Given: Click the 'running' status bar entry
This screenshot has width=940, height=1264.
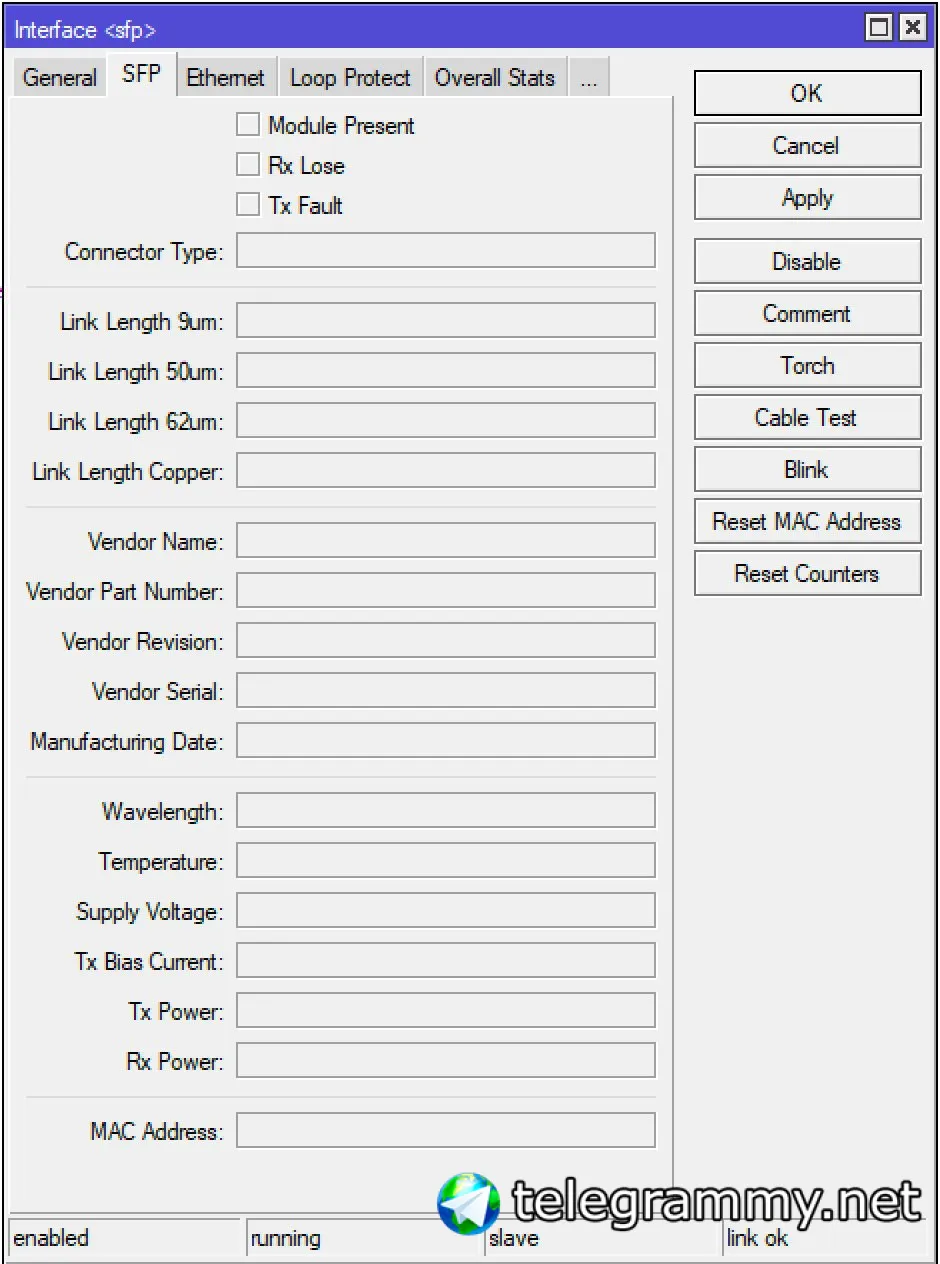Looking at the screenshot, I should coord(364,1238).
